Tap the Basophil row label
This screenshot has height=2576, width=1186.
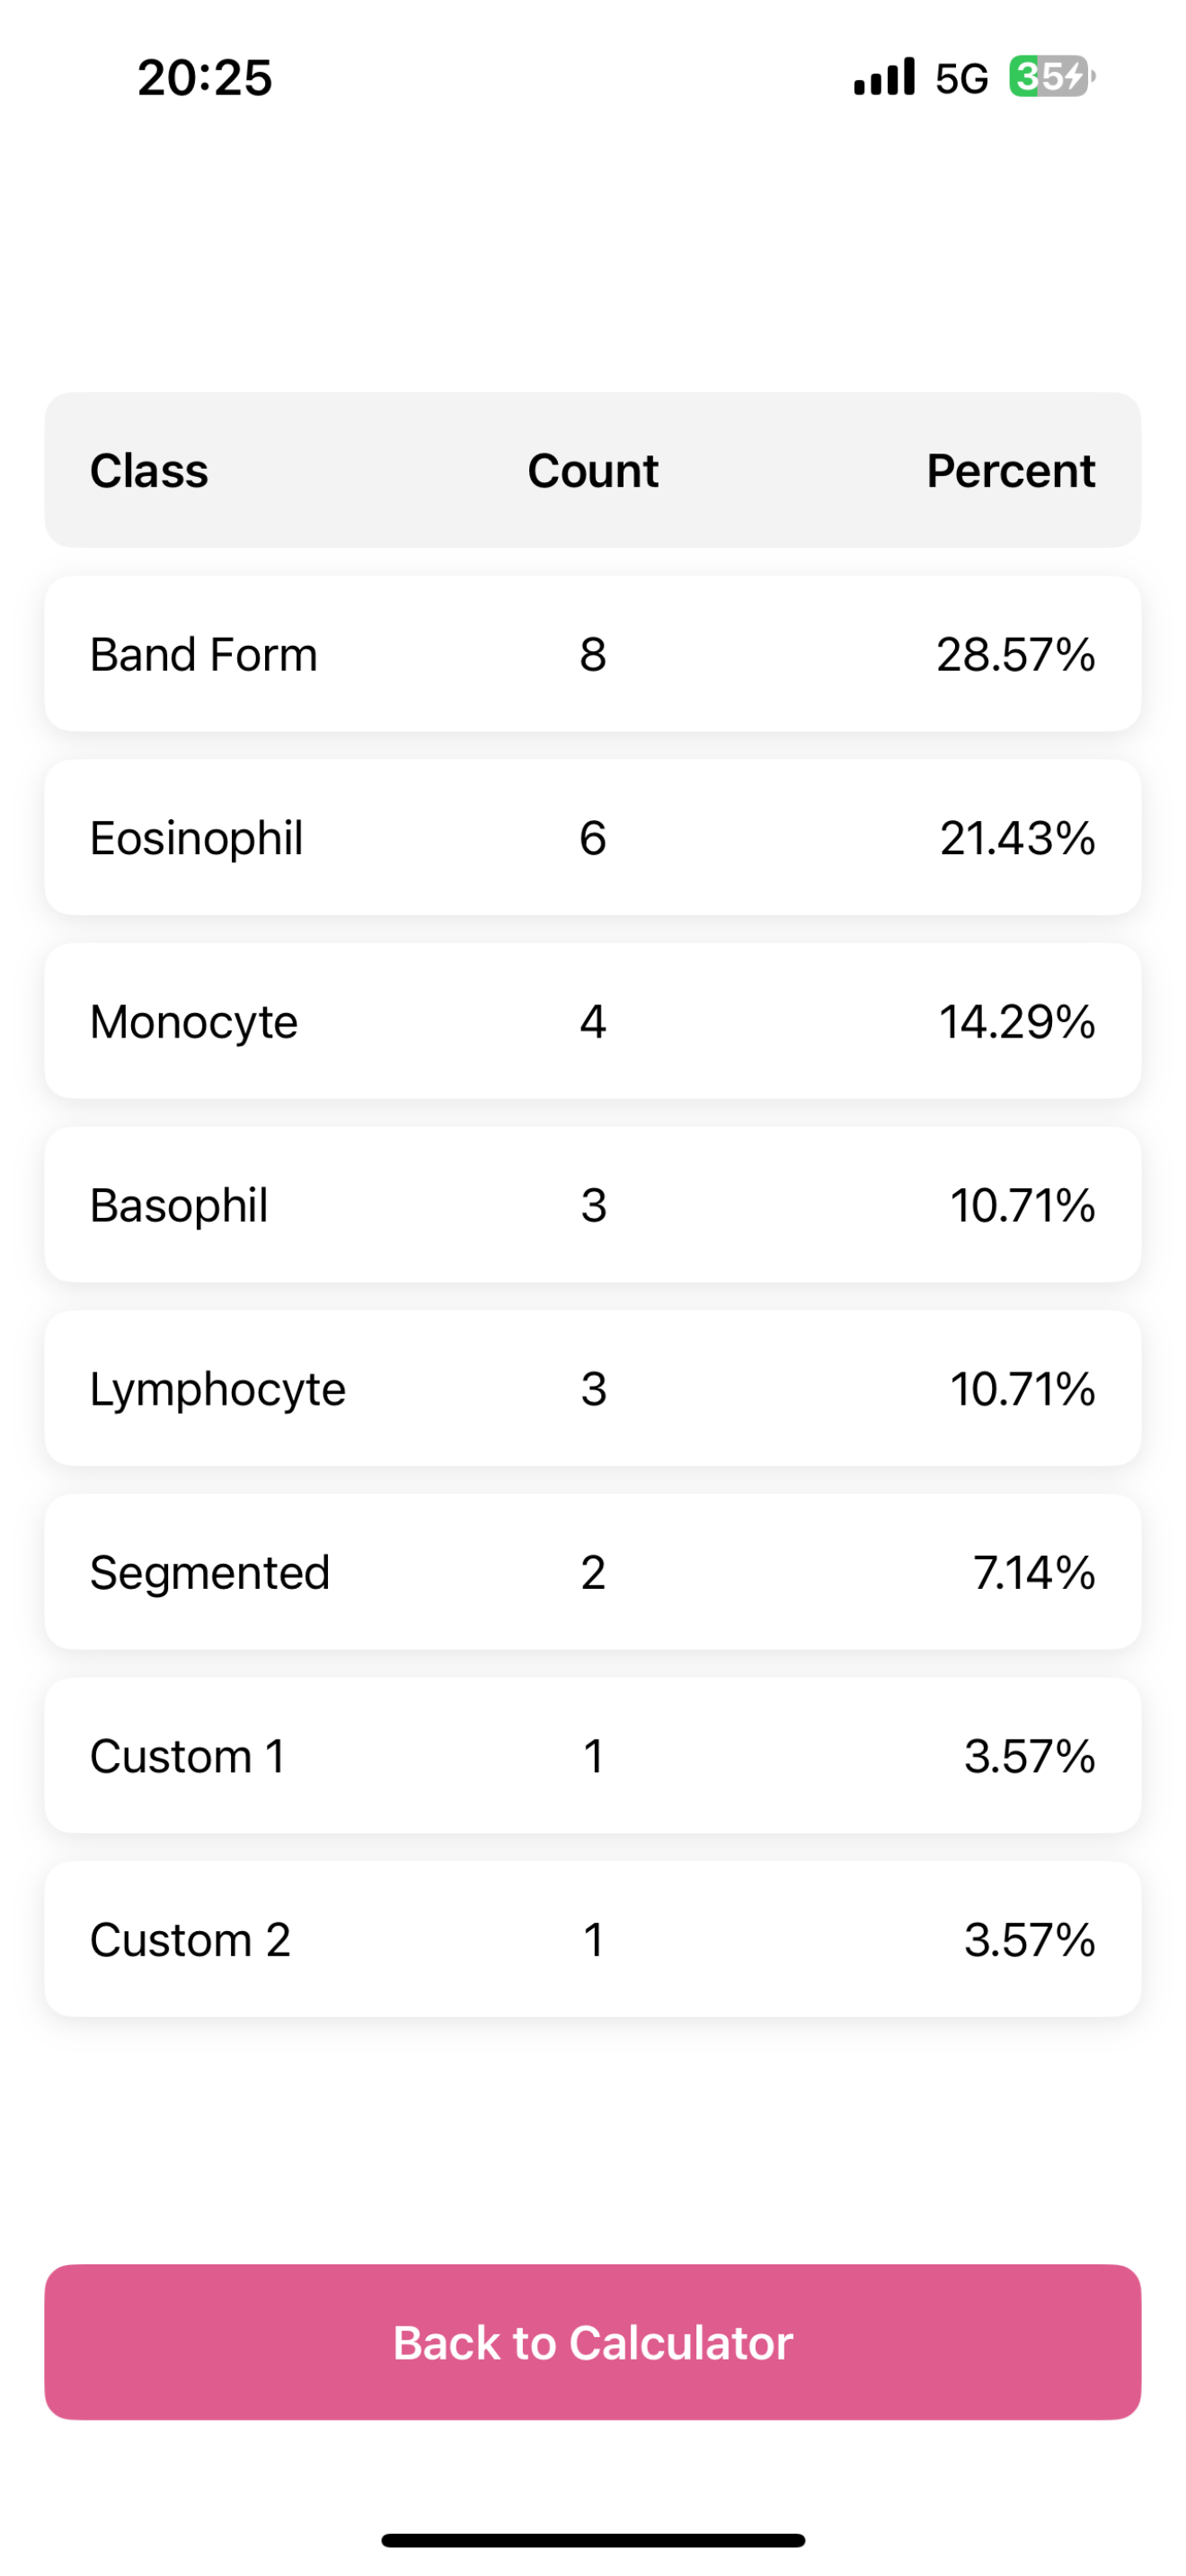179,1205
